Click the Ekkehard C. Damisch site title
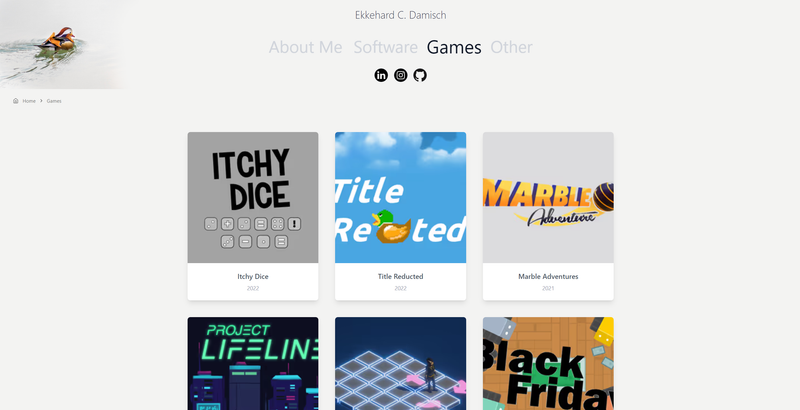The width and height of the screenshot is (800, 410). (x=401, y=15)
